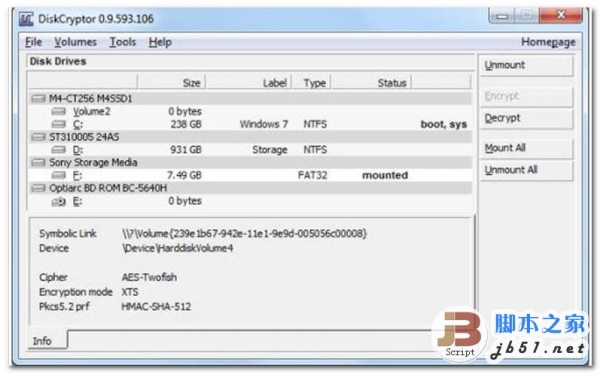Click the Volume2 drive icon
The width and height of the screenshot is (600, 374).
[58, 111]
